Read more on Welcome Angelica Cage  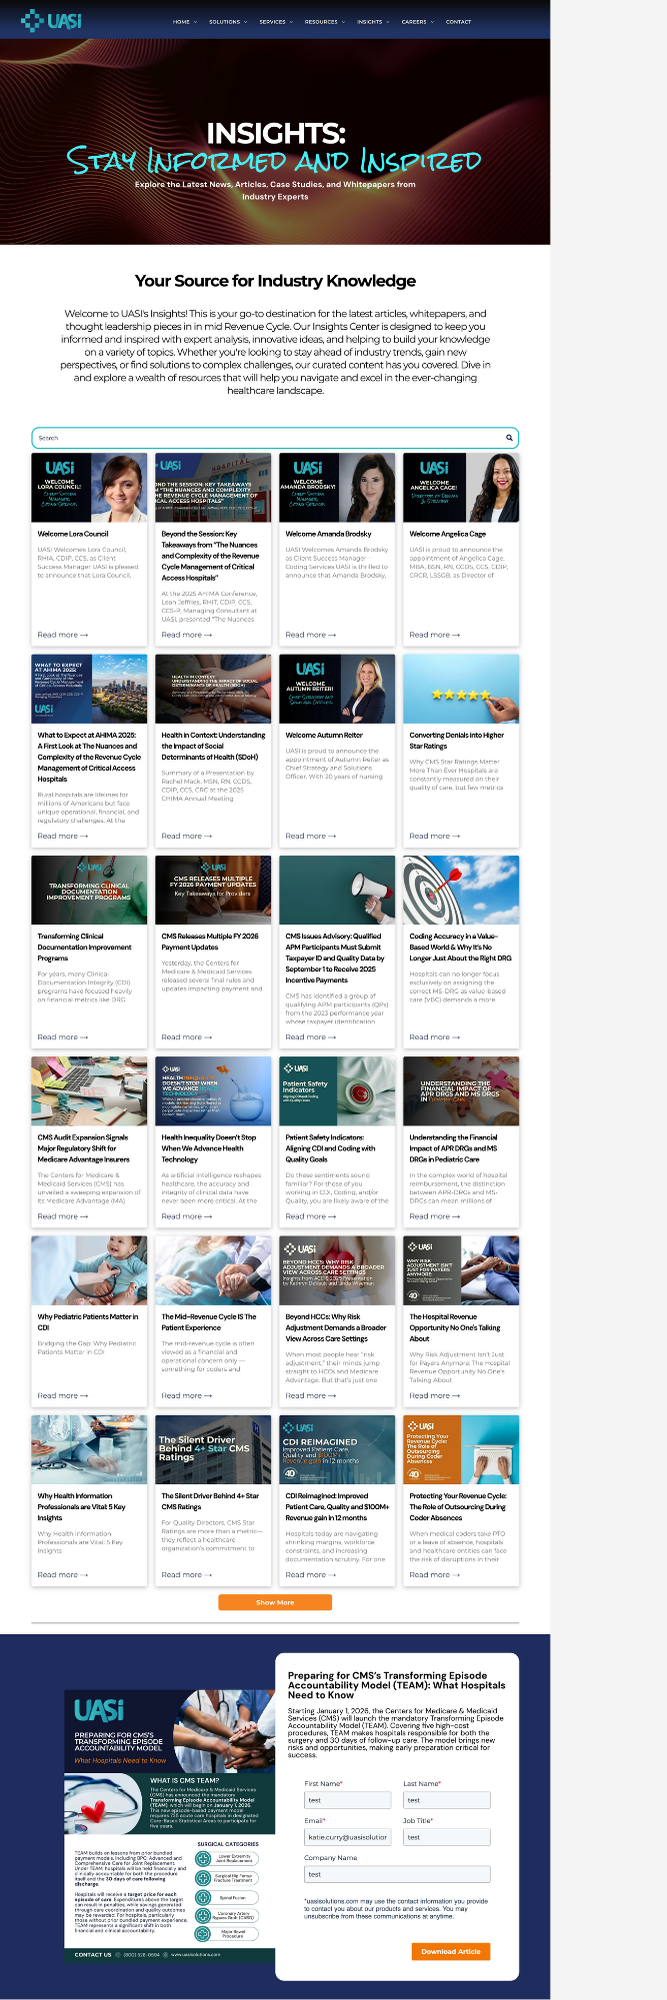(434, 635)
